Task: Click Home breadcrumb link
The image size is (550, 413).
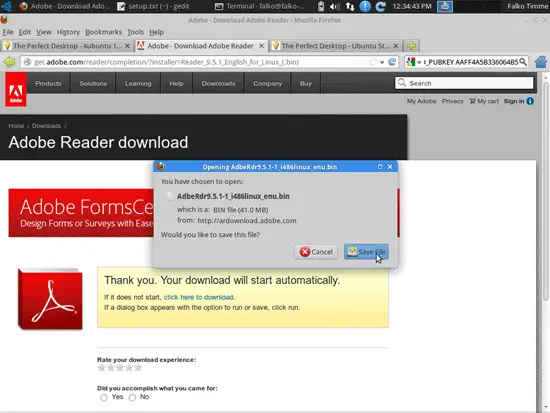Action: pyautogui.click(x=16, y=126)
